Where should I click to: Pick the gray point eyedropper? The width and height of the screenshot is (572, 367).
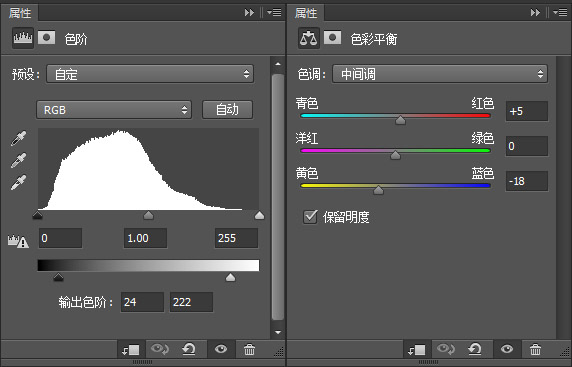[18, 160]
